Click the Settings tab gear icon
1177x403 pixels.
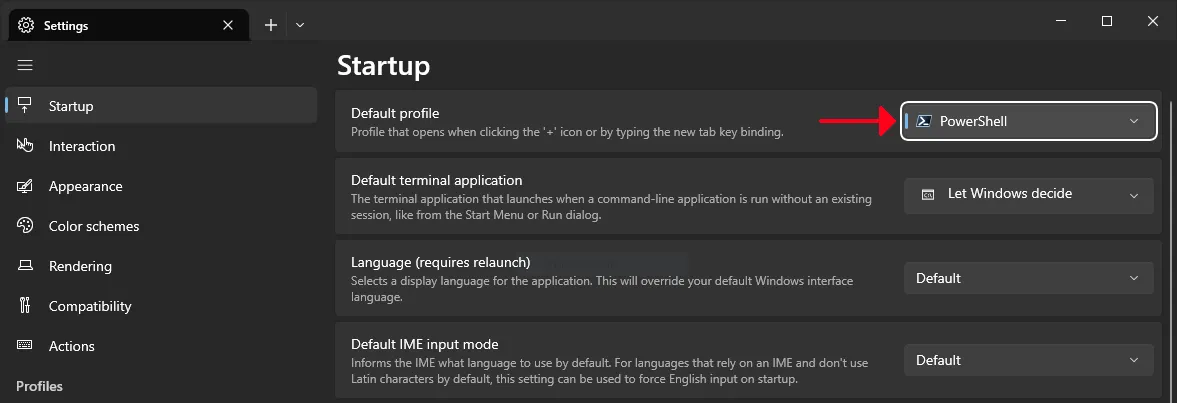[26, 25]
